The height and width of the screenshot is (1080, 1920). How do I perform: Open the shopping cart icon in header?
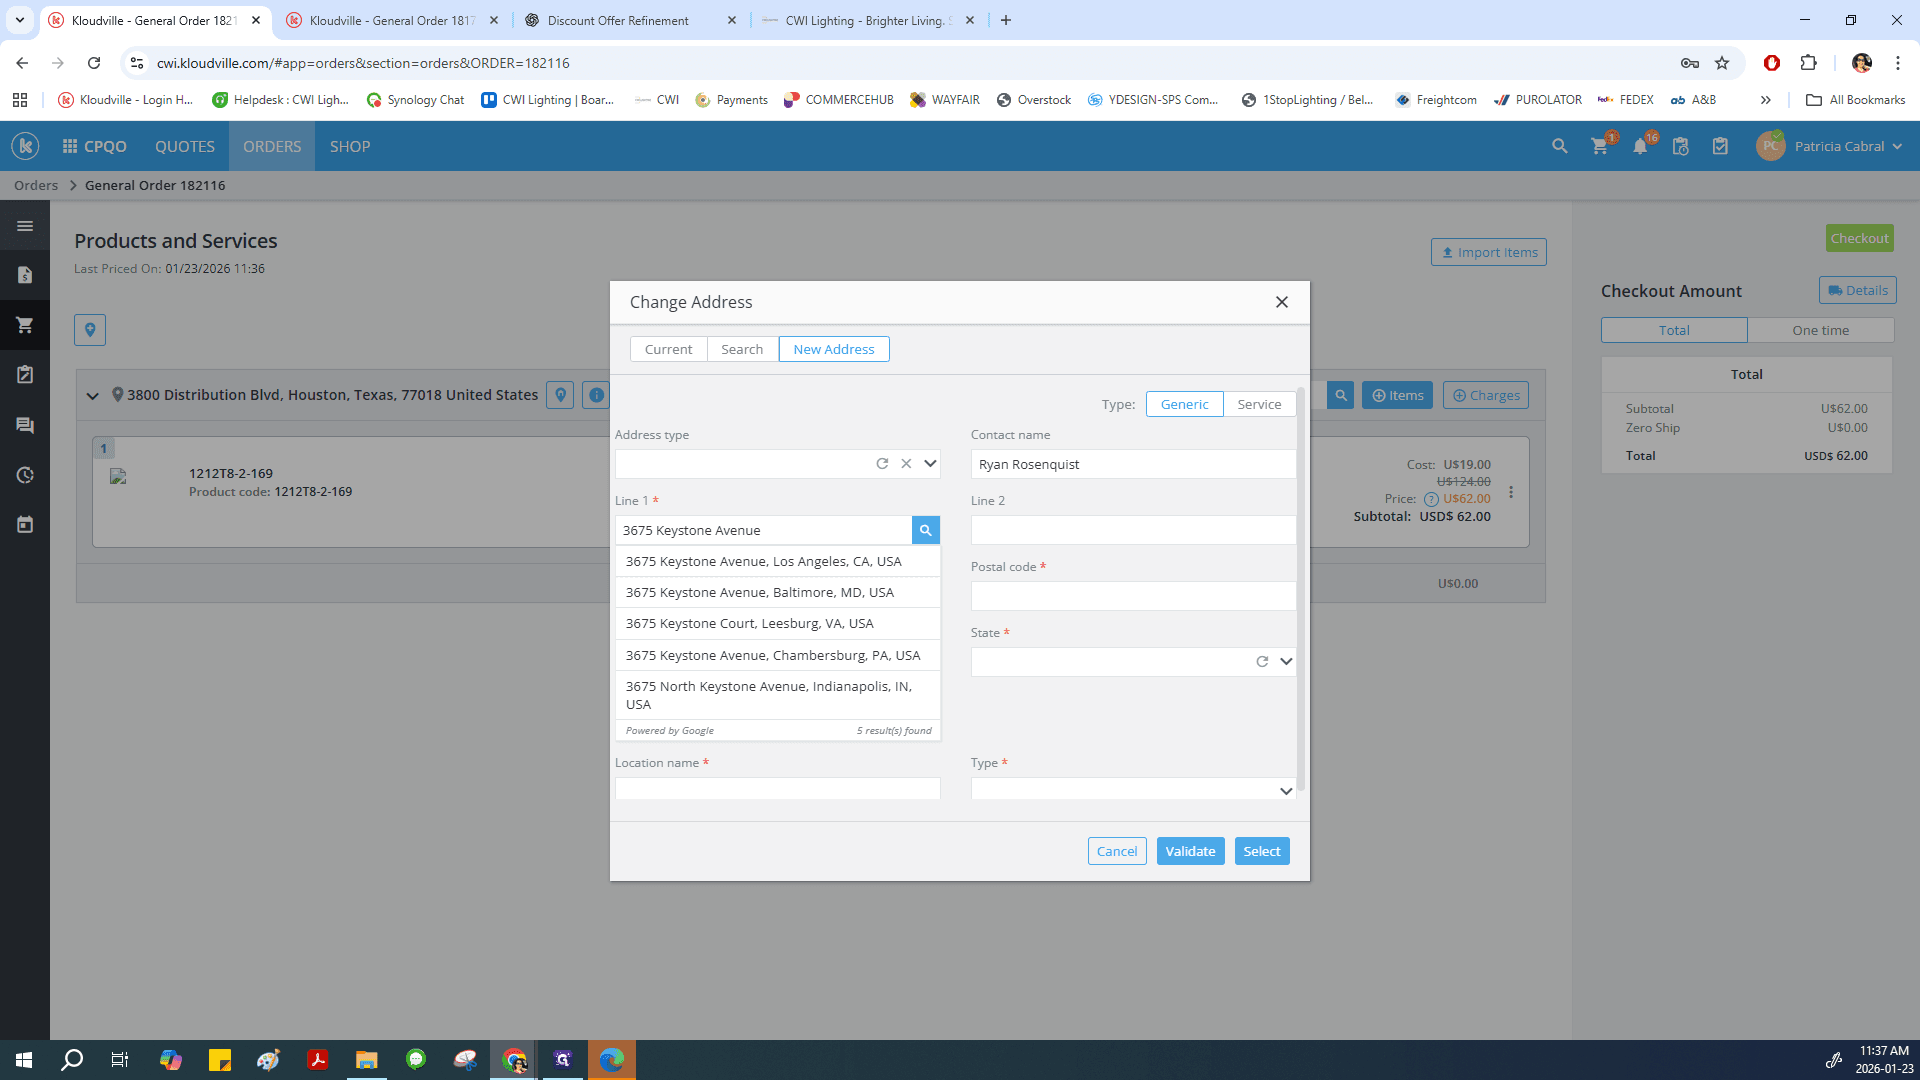point(1600,146)
